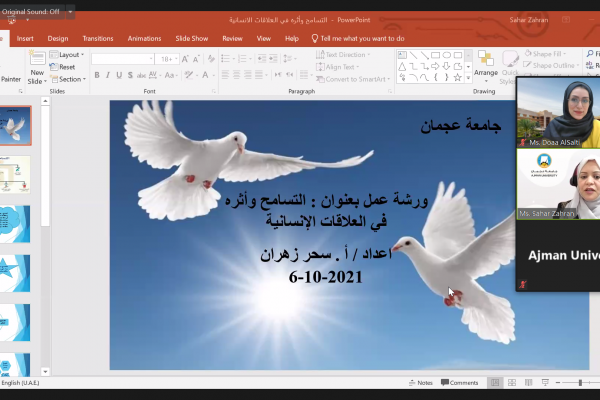
Task: Toggle the Notes pane
Action: tap(420, 382)
